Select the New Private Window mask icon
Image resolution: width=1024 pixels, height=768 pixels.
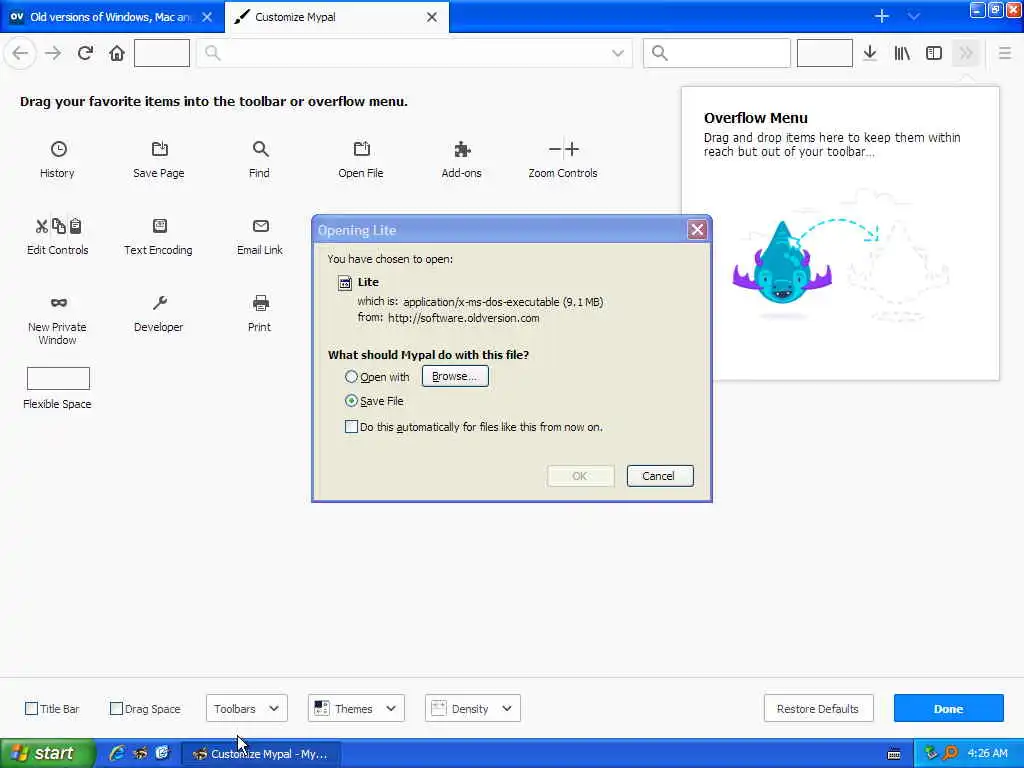[x=58, y=303]
